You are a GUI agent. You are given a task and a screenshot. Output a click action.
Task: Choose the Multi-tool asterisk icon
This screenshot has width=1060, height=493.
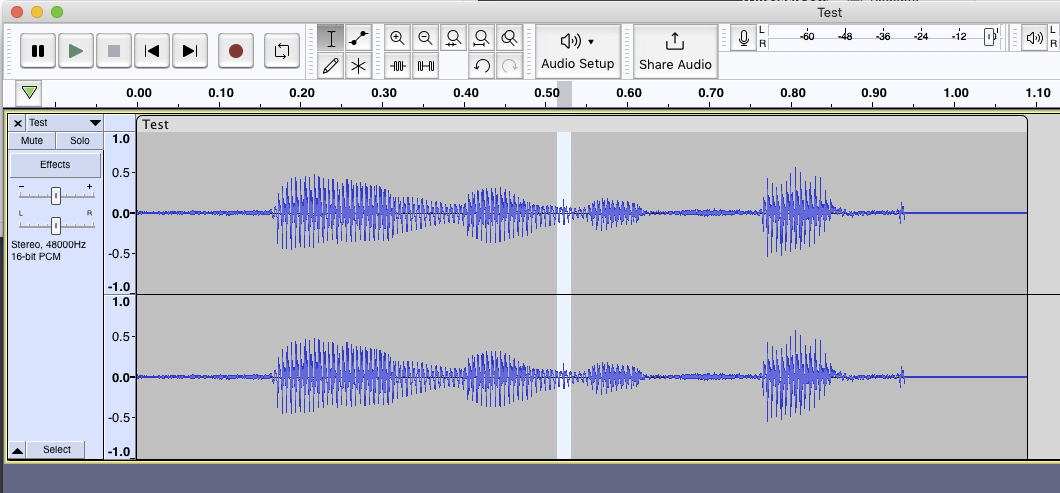(x=359, y=66)
